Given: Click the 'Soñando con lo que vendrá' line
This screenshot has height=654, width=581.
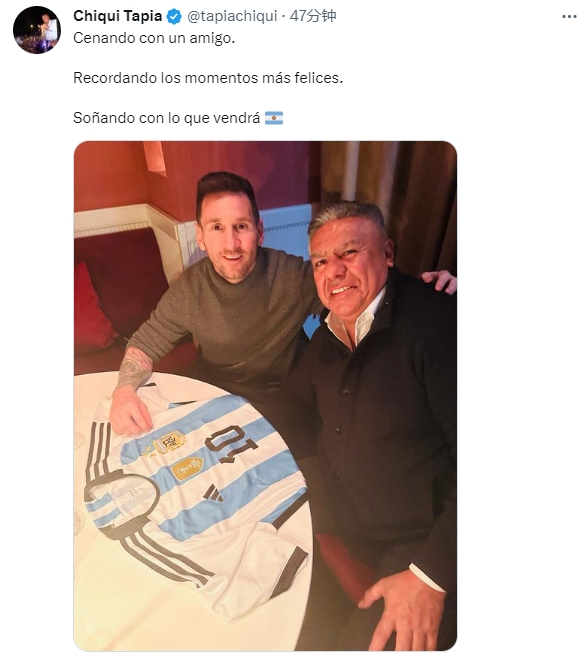Looking at the screenshot, I should point(166,118).
